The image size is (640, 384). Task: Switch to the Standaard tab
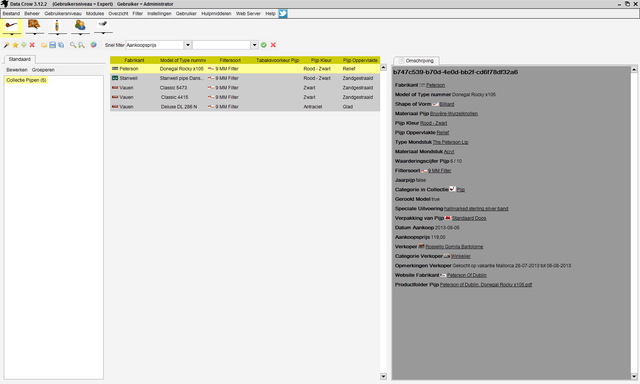(x=20, y=59)
